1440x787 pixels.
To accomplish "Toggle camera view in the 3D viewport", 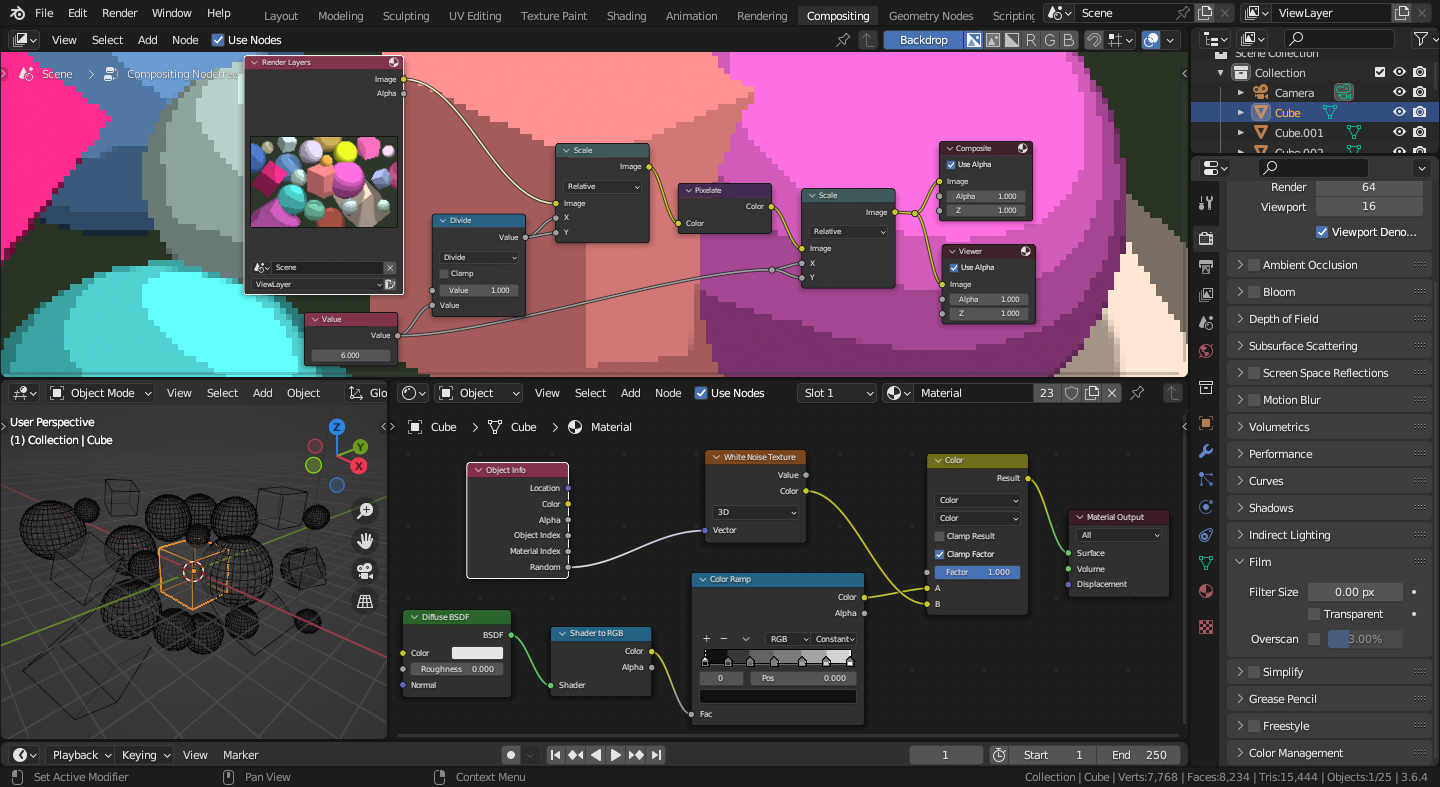I will click(x=366, y=571).
